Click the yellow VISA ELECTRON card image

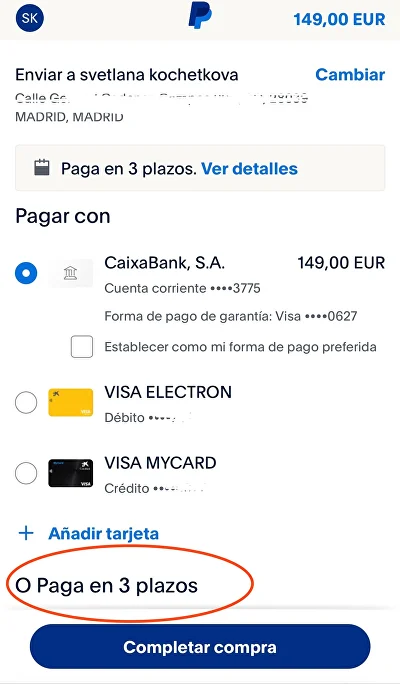[71, 402]
